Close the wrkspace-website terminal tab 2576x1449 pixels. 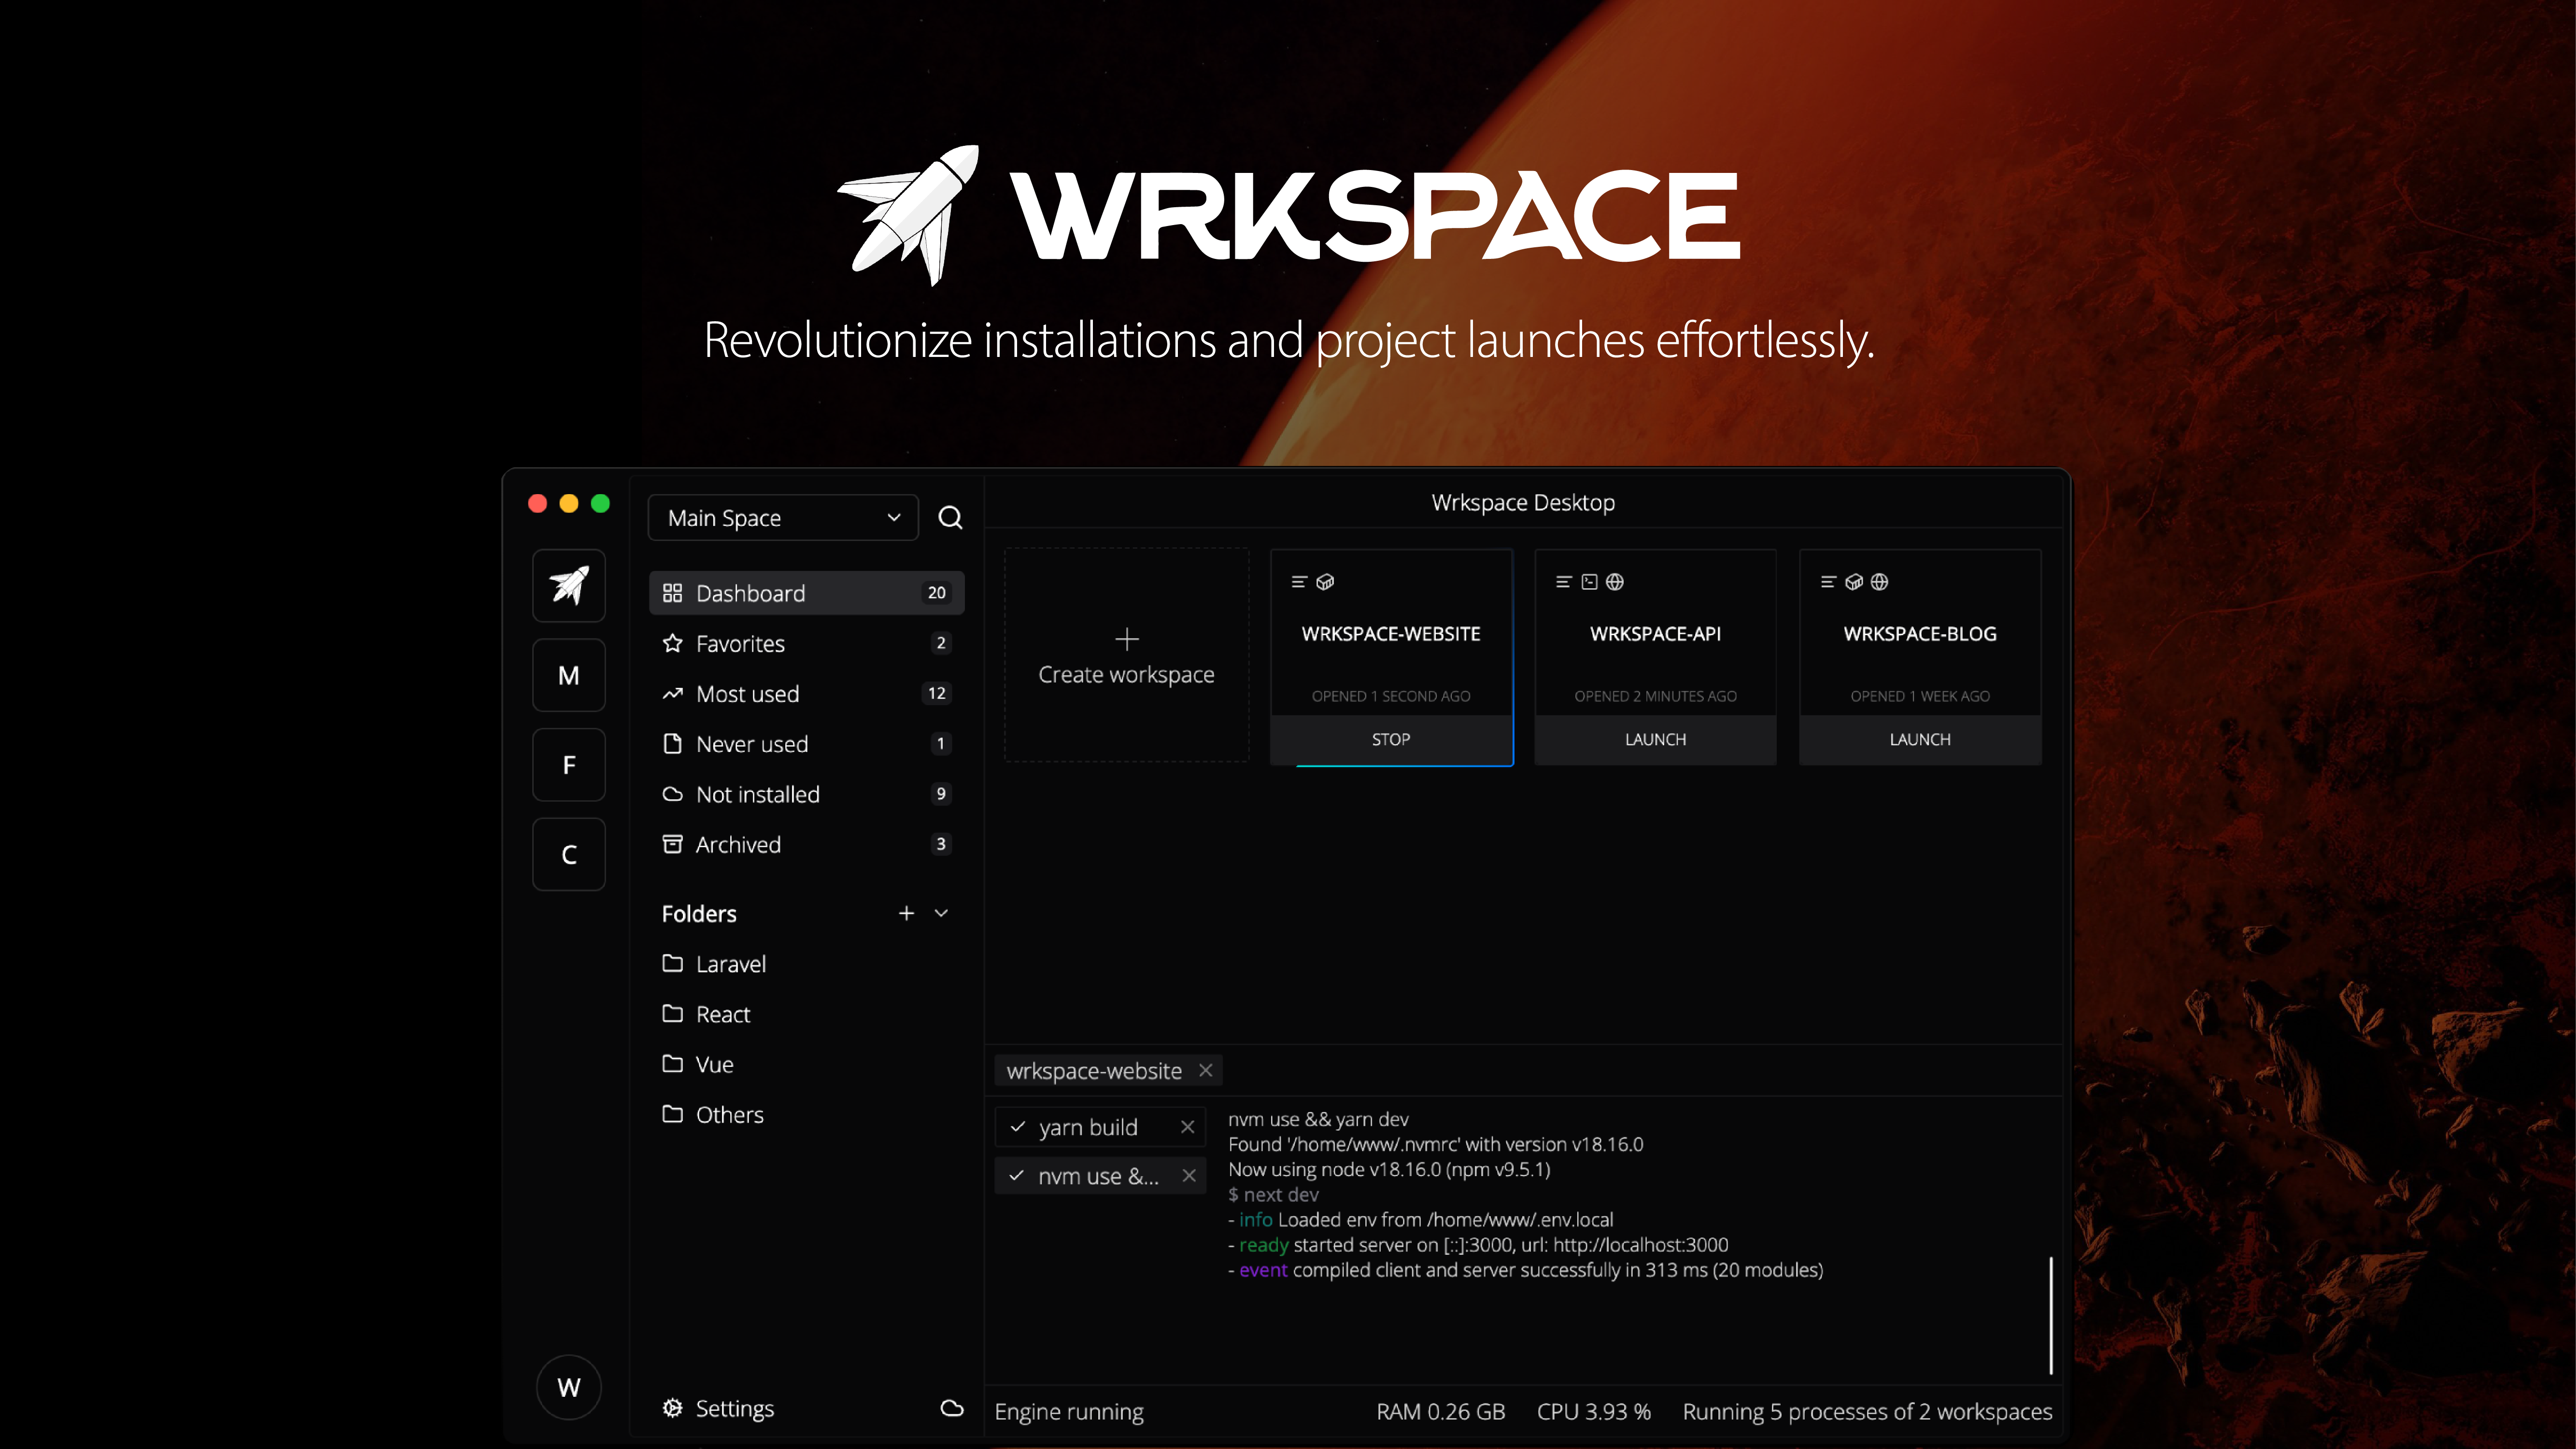point(1205,1070)
